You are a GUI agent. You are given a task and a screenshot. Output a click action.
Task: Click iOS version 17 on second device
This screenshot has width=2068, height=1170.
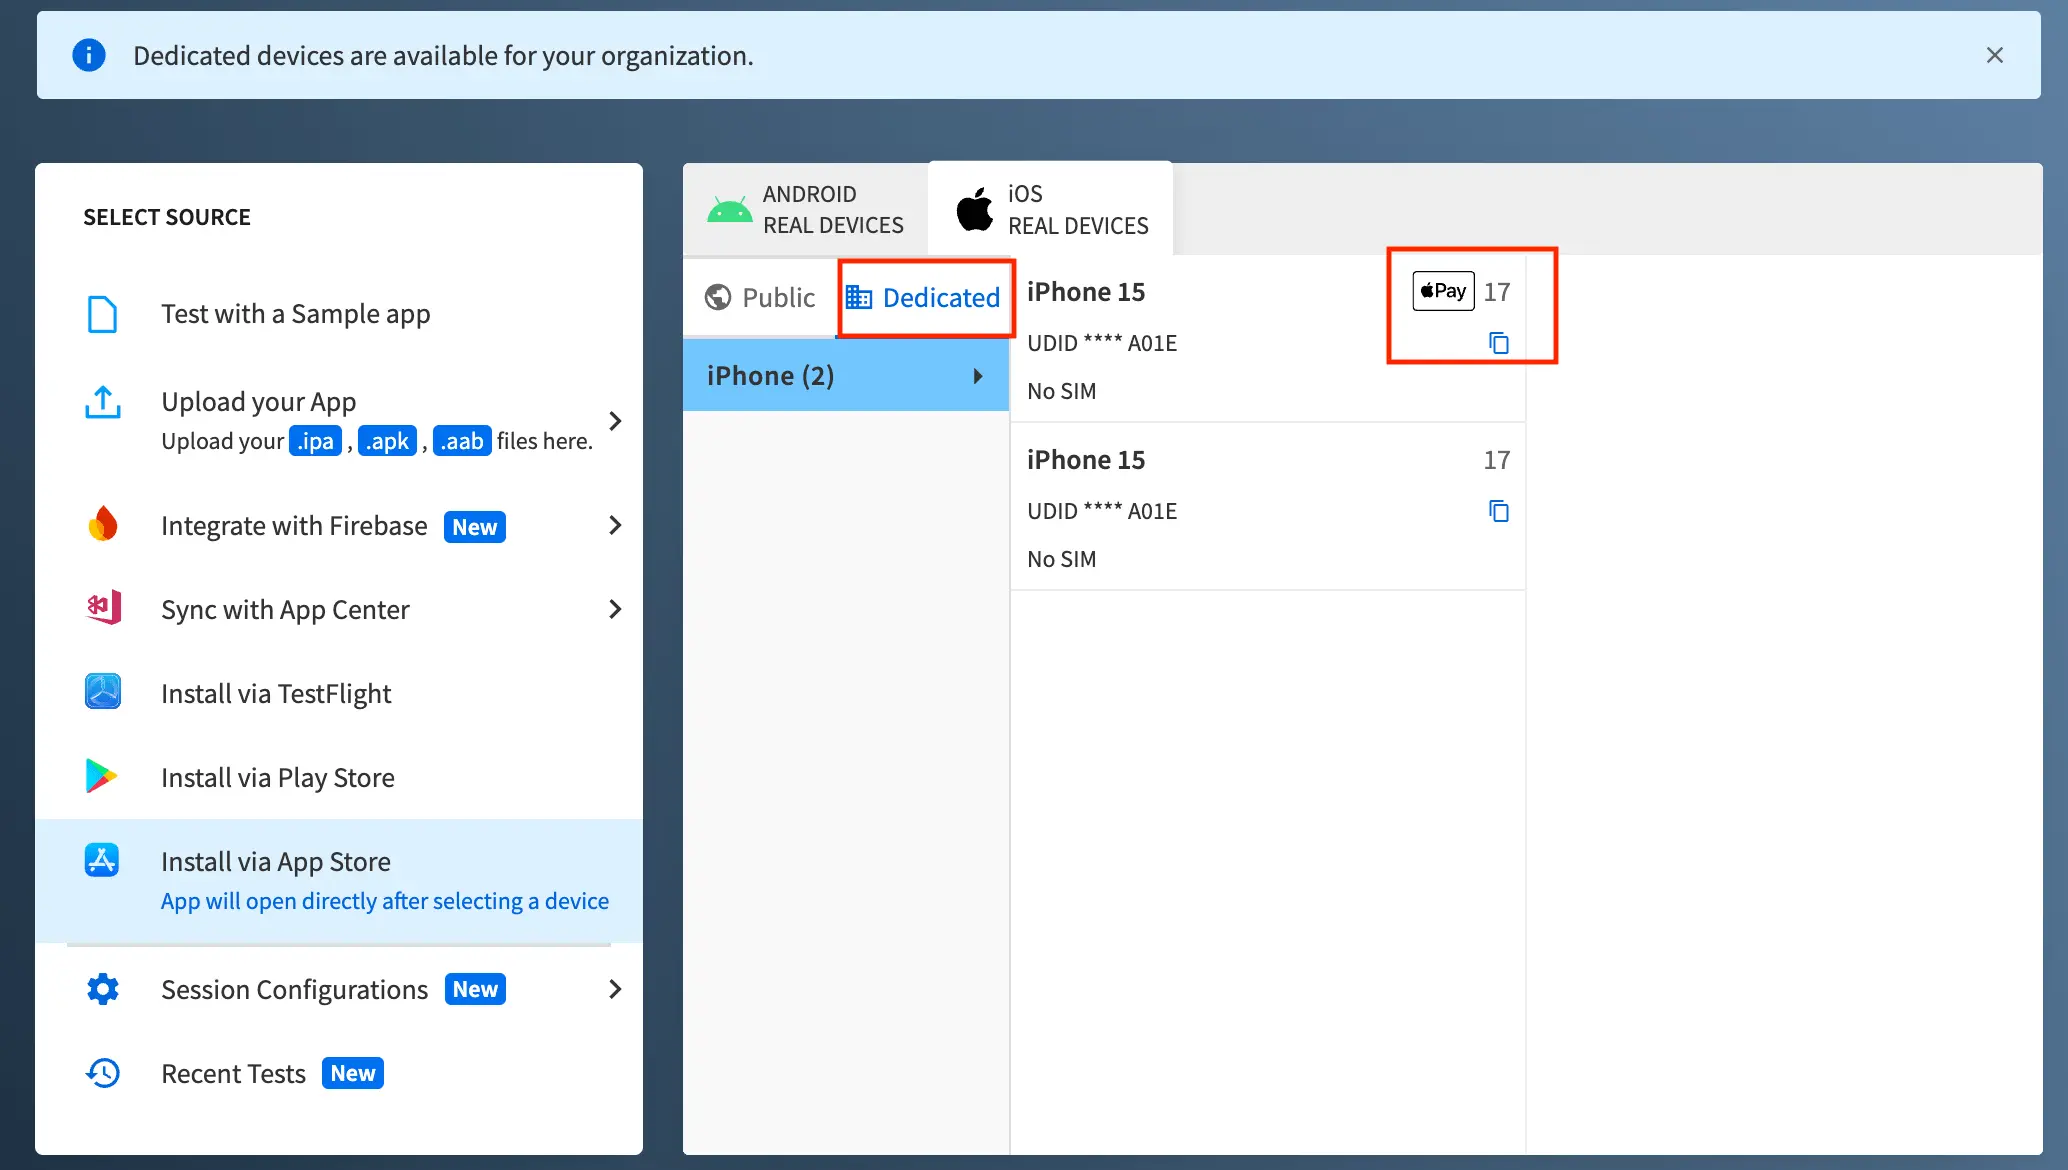click(x=1497, y=460)
